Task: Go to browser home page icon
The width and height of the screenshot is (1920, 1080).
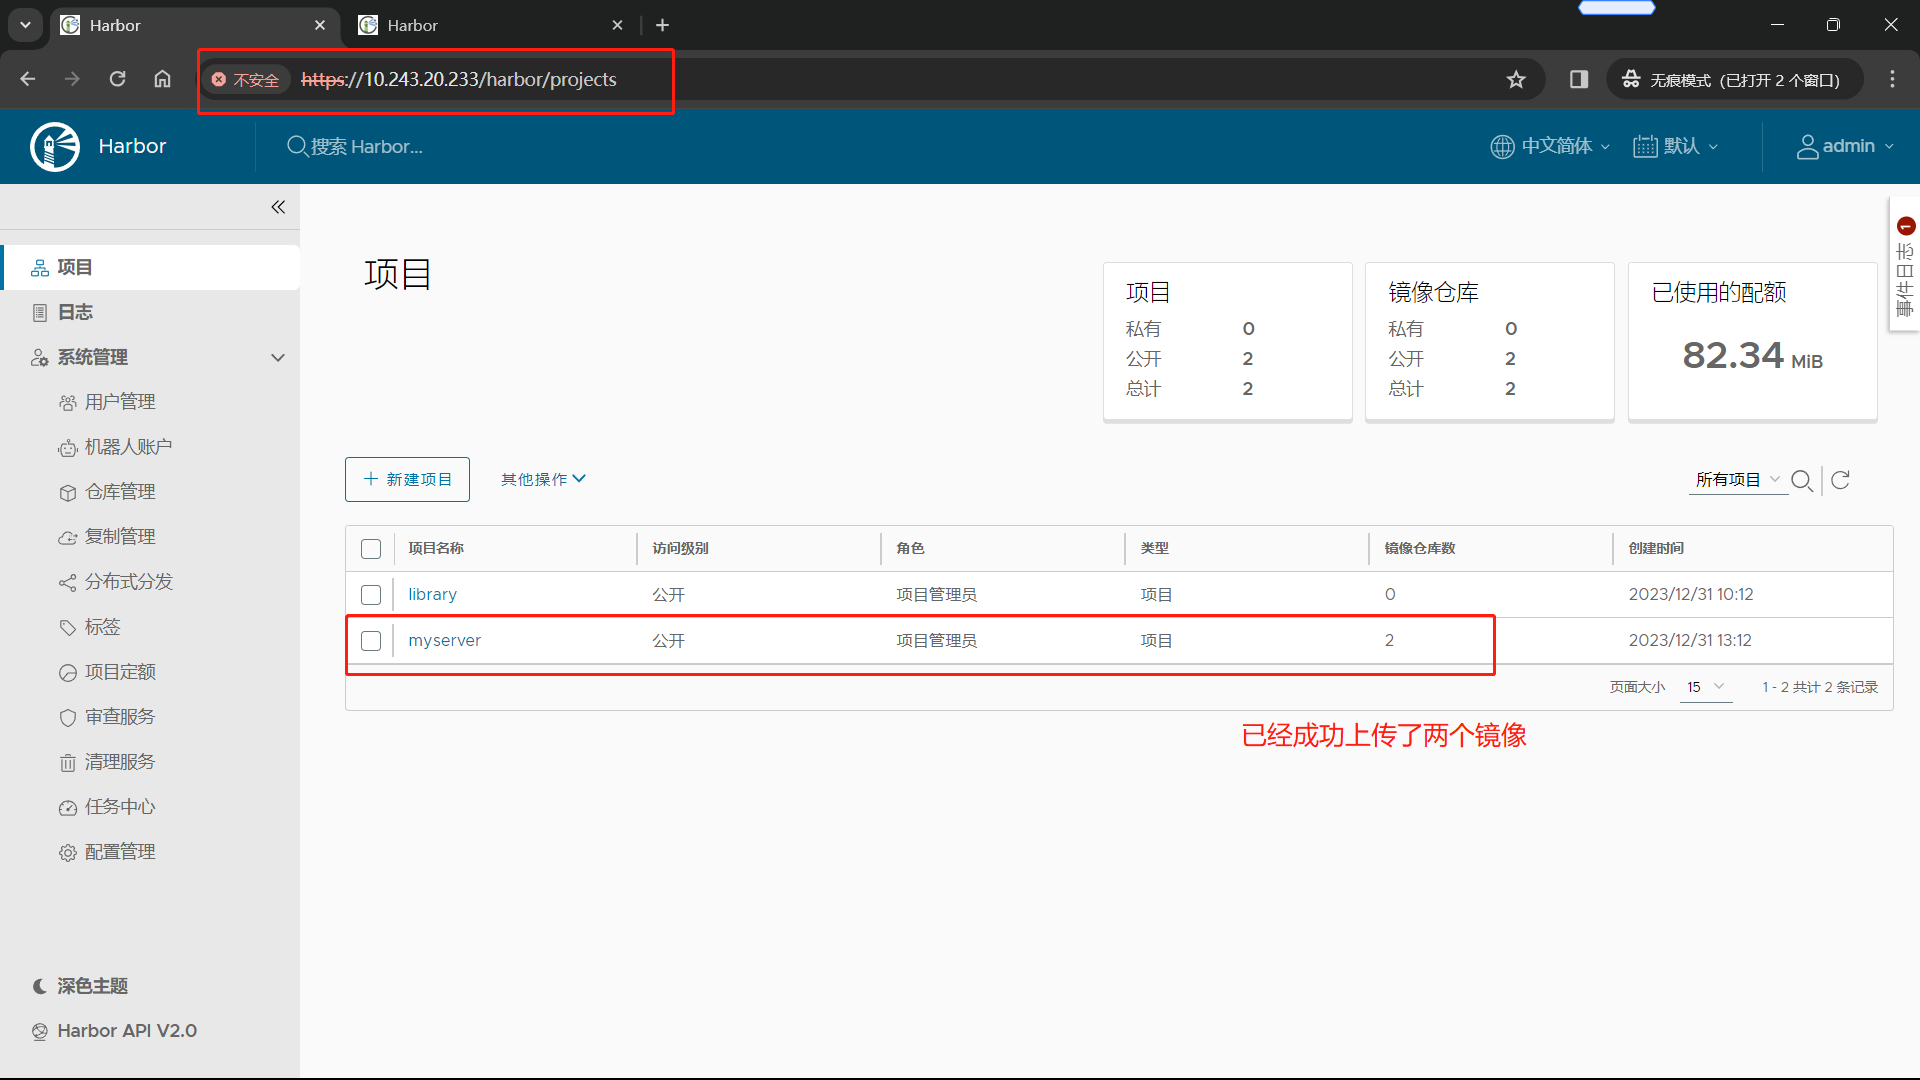Action: [x=162, y=79]
